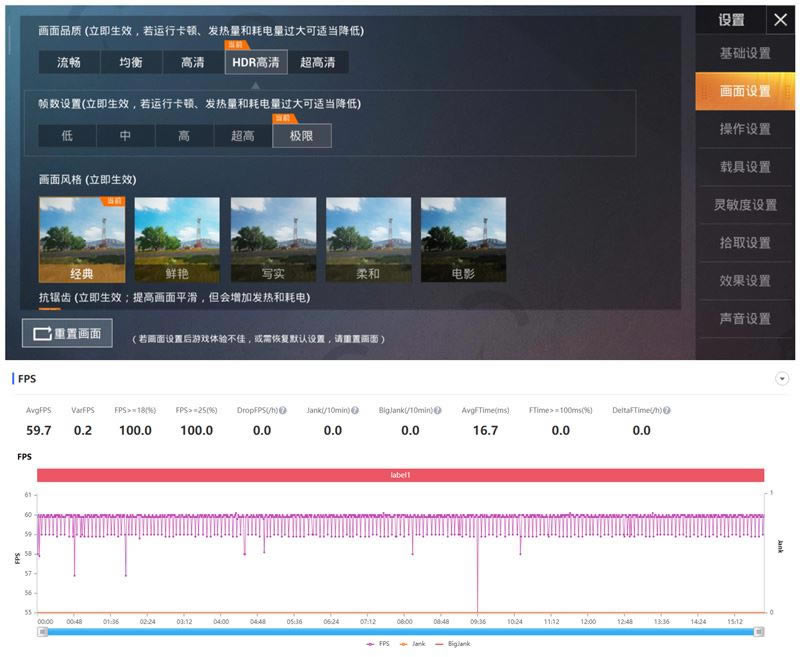800x657 pixels.
Task: Switch to 基础设置 tab
Action: pos(745,53)
